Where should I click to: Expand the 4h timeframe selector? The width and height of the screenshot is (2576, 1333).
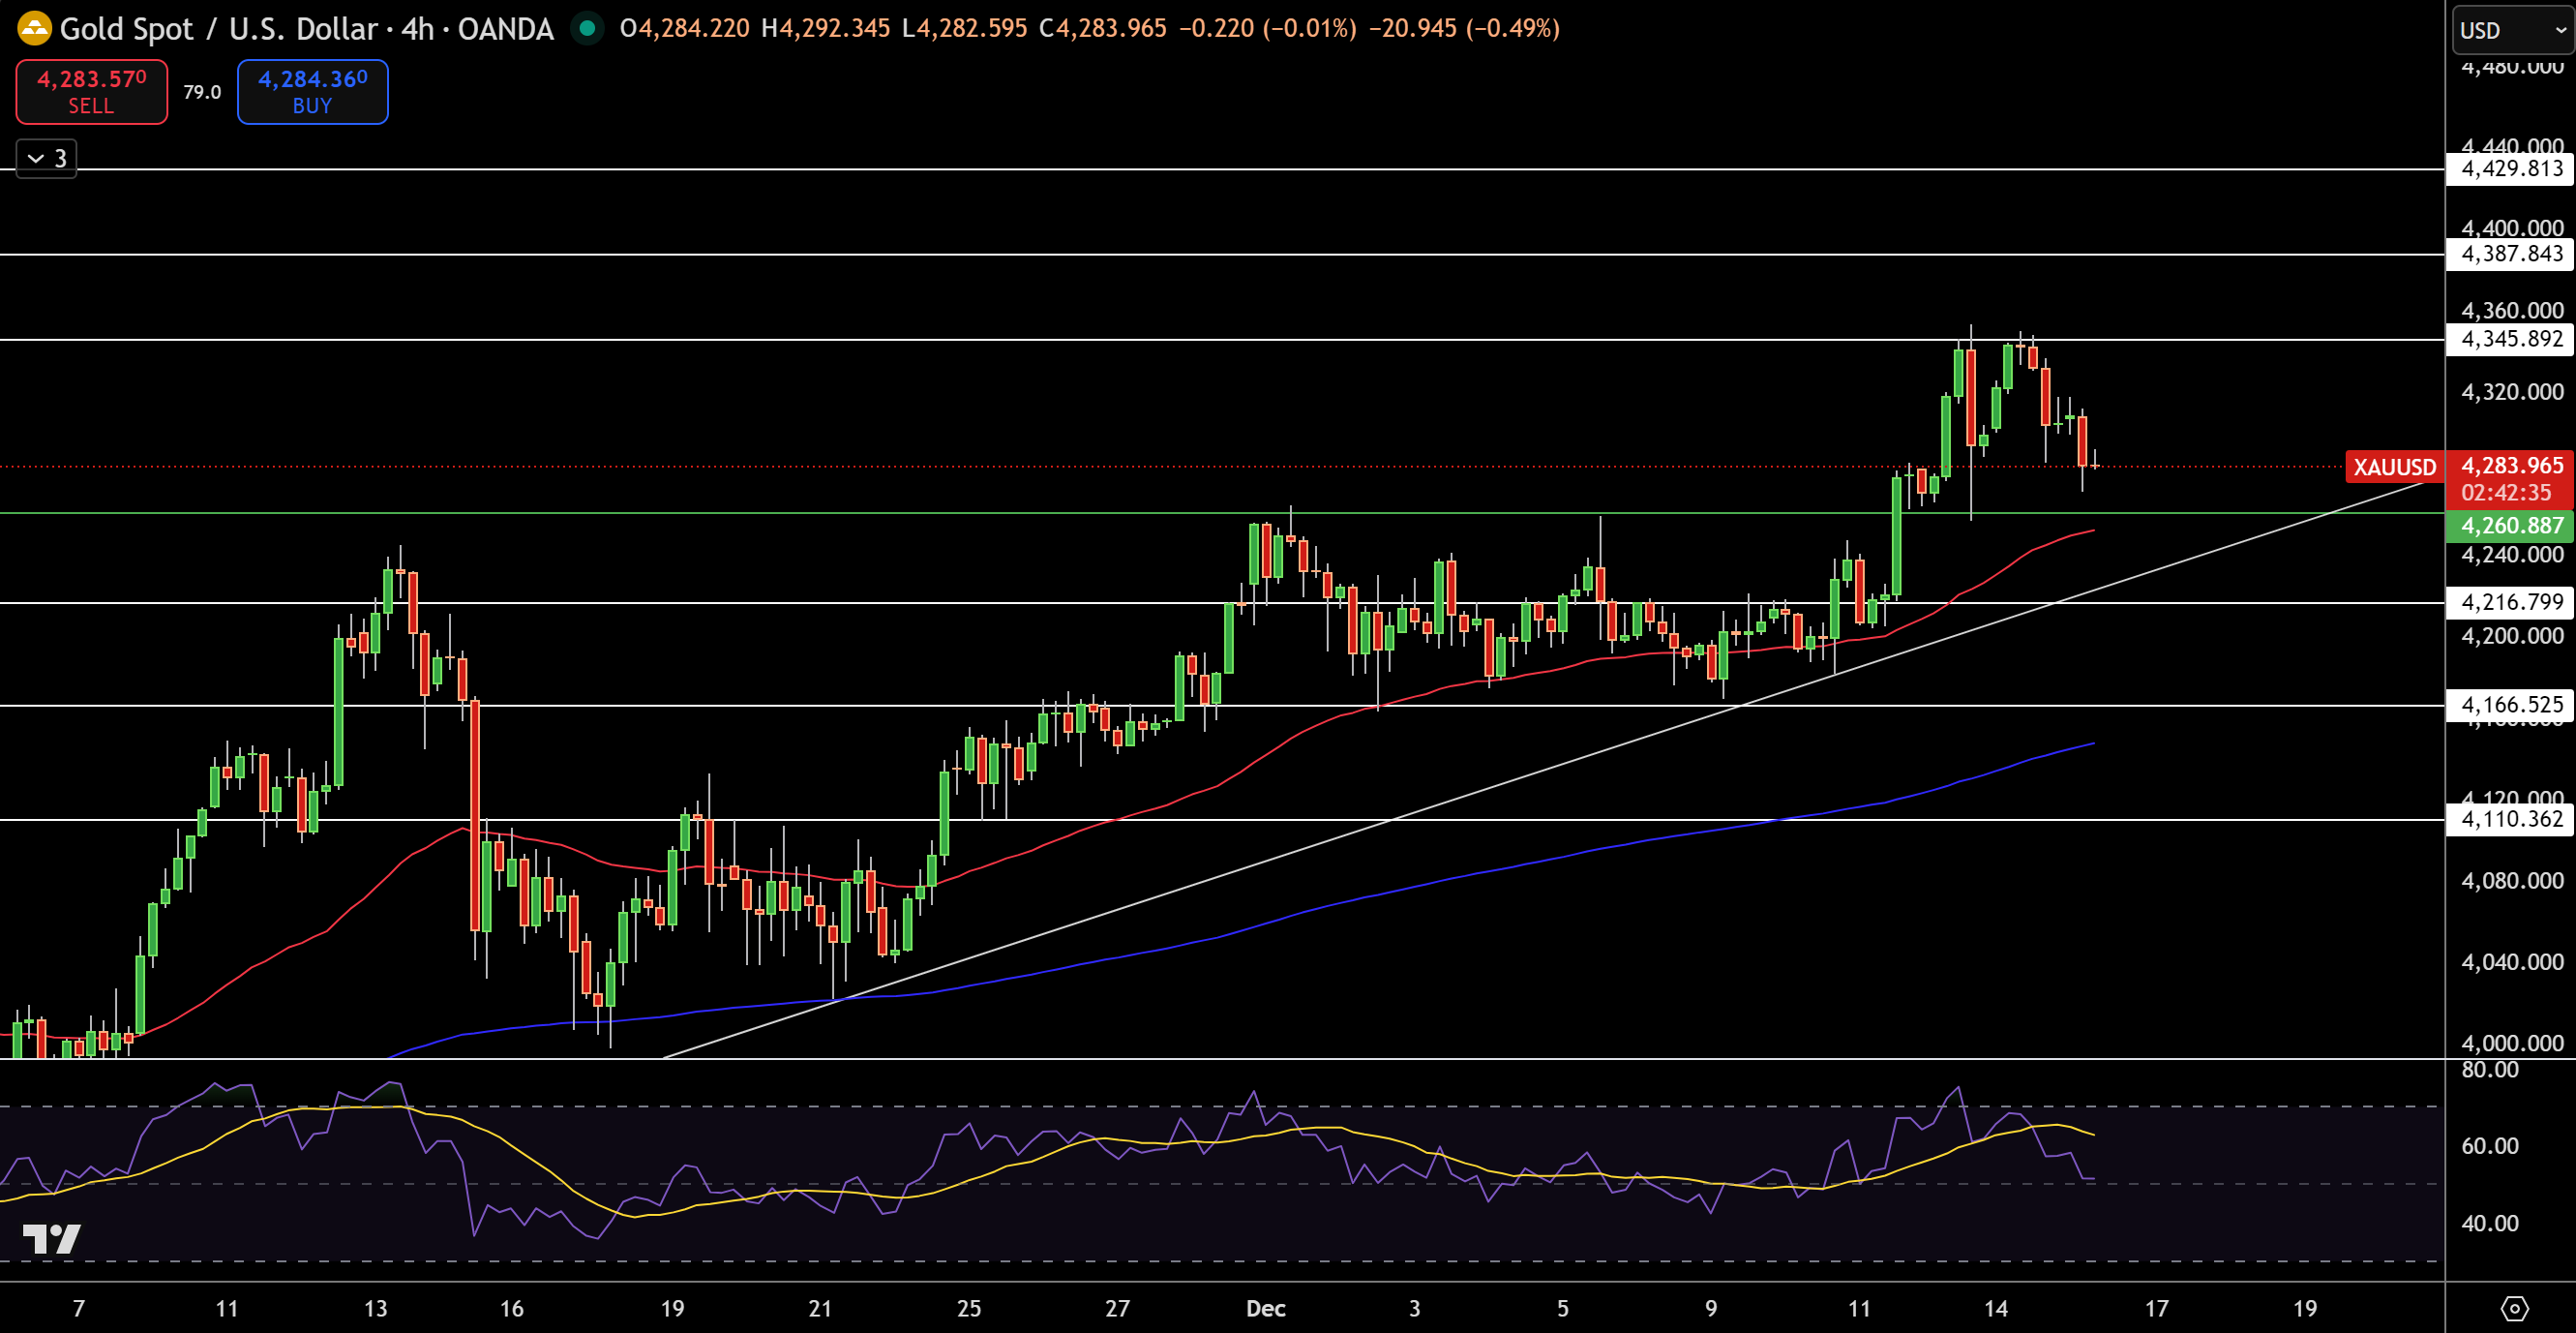tap(418, 29)
